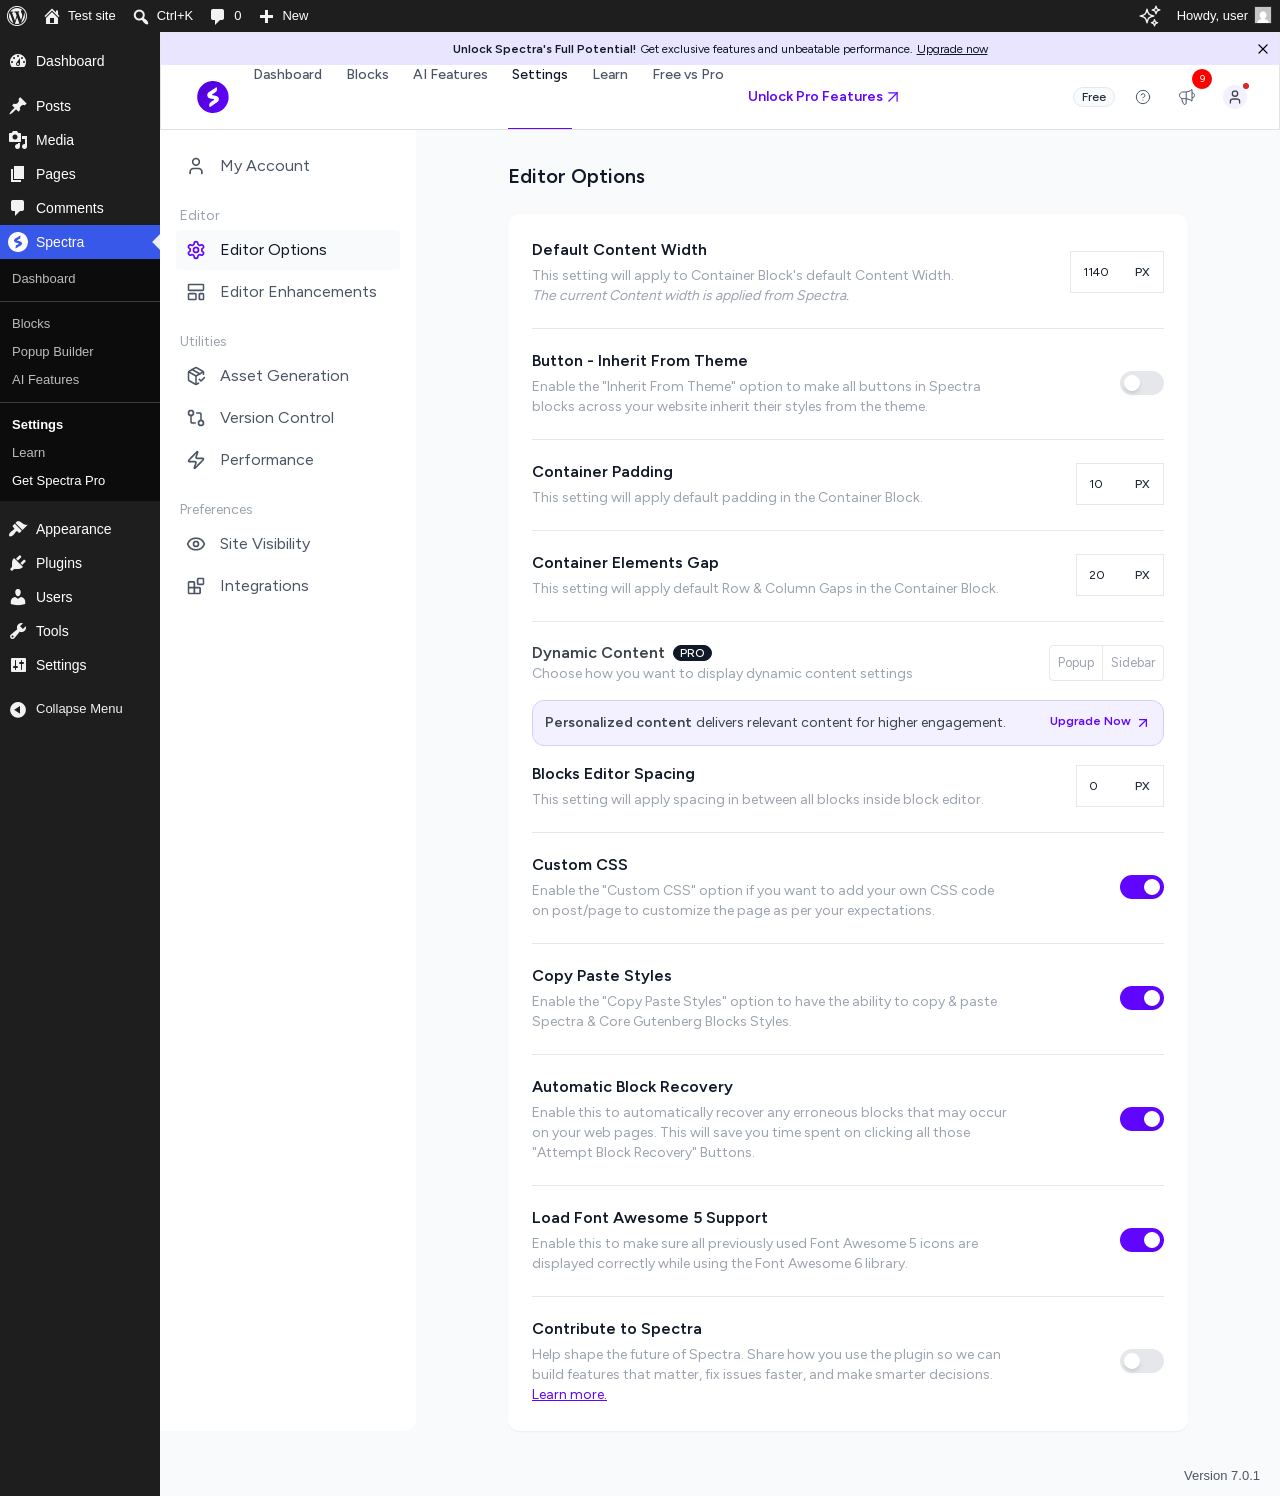Click the Collapse Menu arrow

(18, 709)
